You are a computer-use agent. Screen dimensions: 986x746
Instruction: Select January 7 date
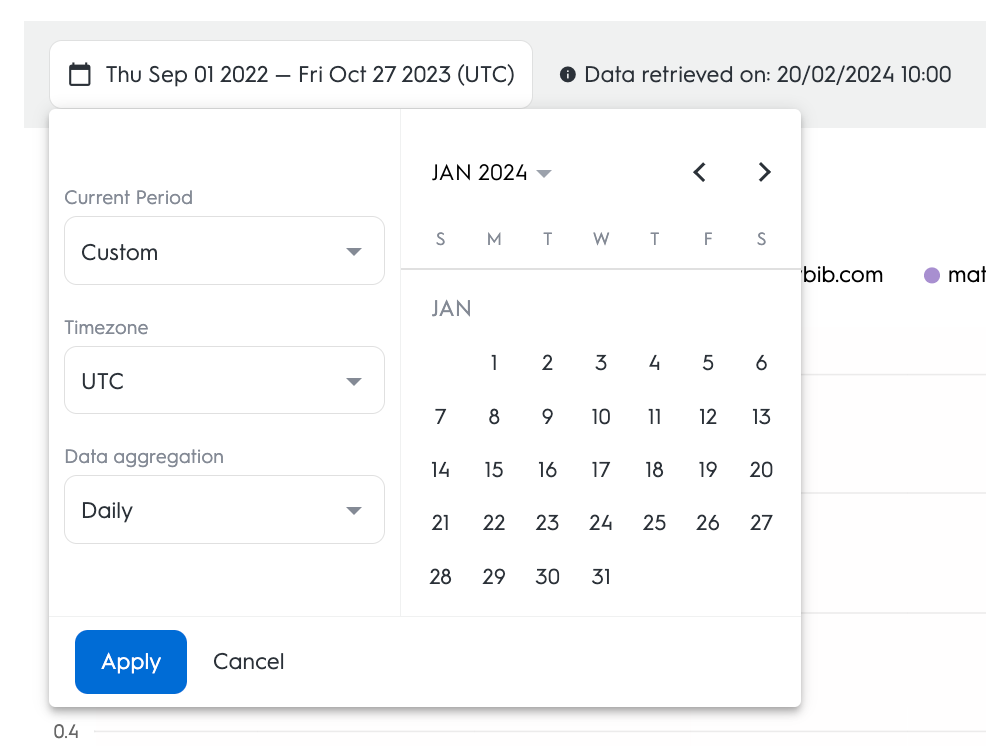441,417
